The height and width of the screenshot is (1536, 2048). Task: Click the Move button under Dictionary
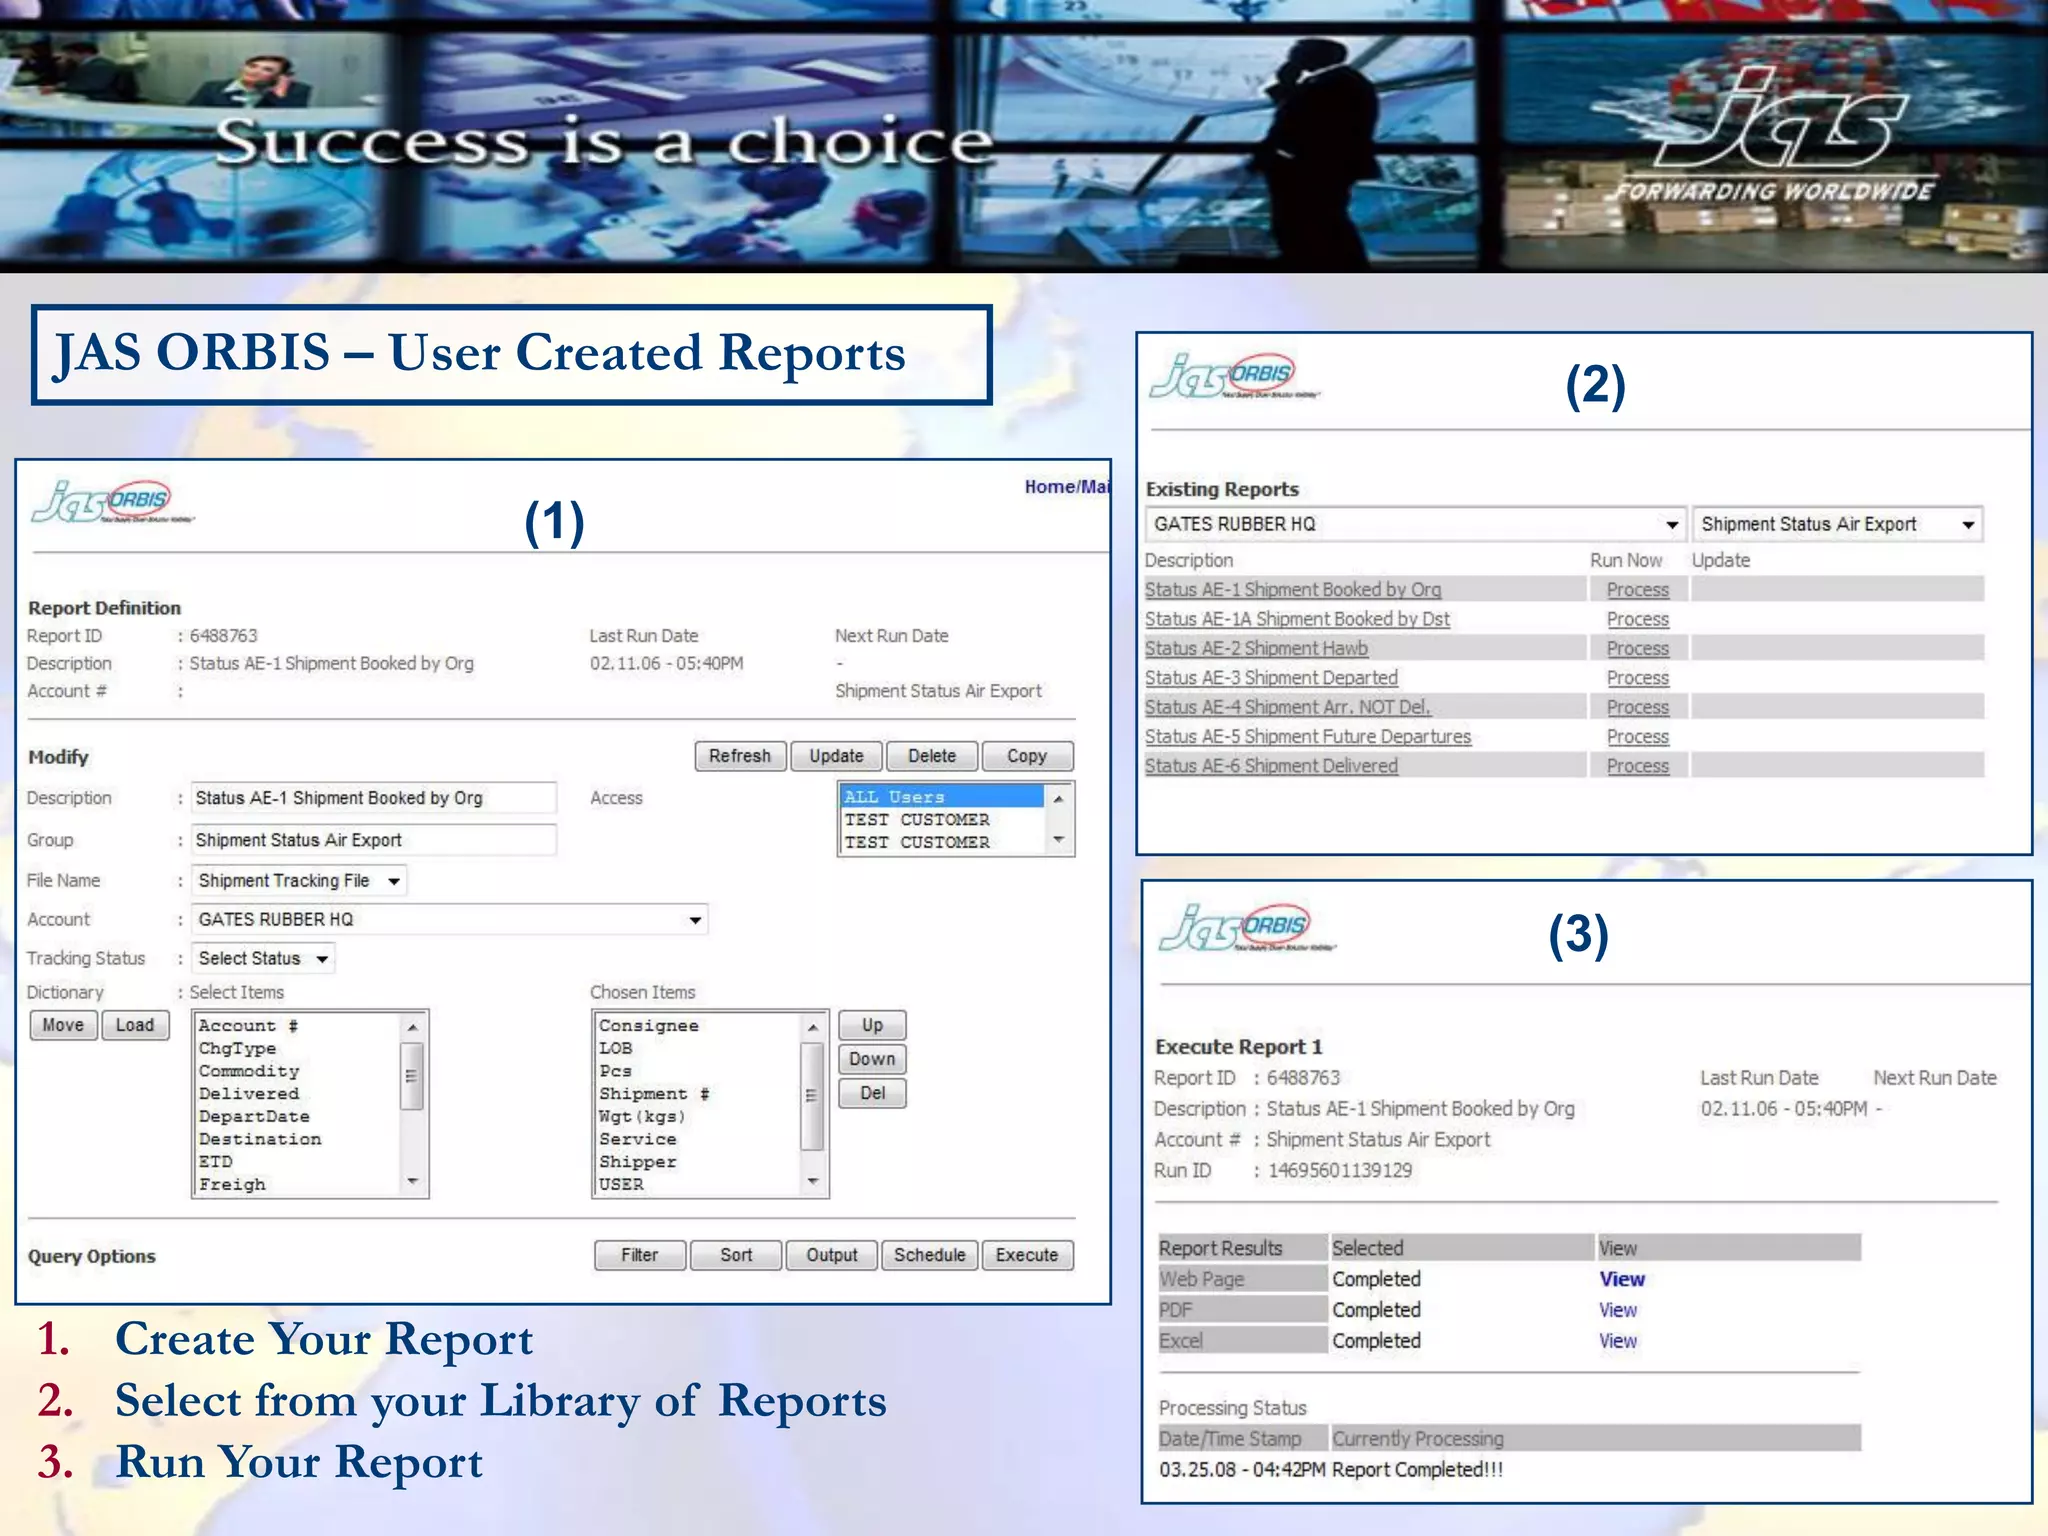(63, 1025)
